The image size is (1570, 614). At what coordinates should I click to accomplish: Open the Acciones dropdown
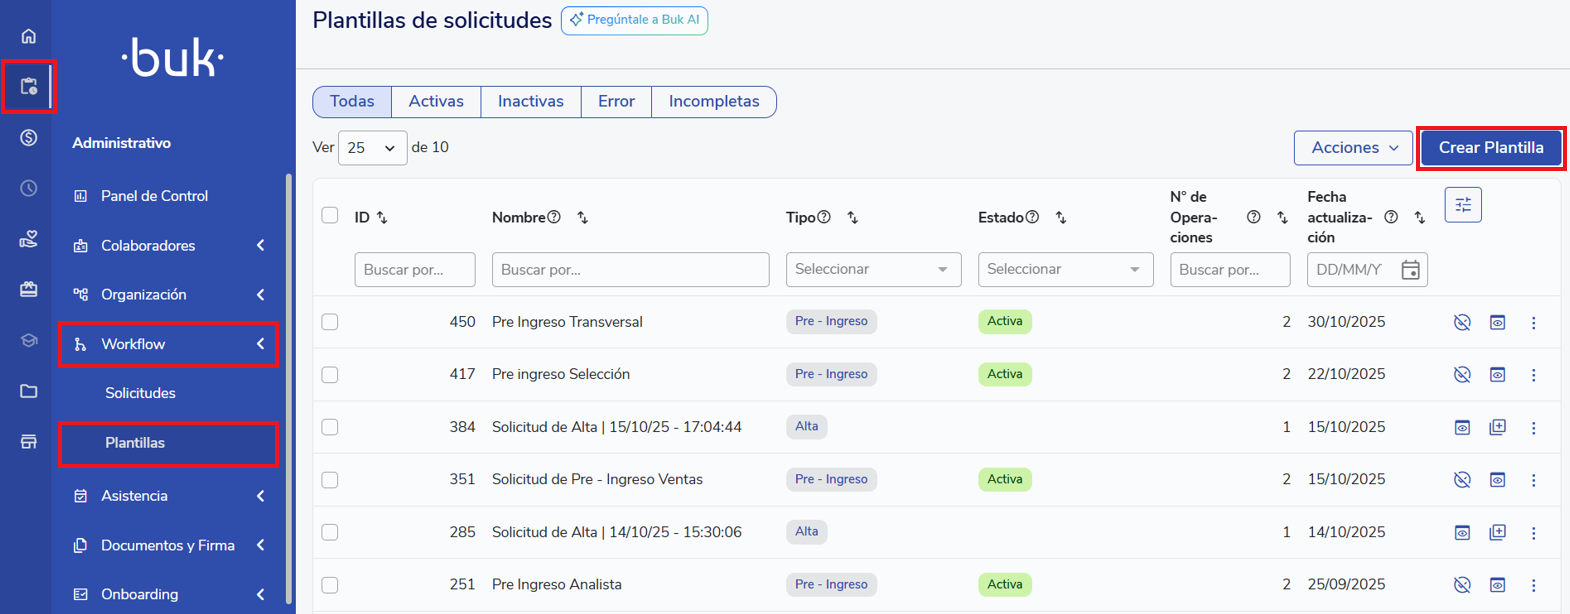[x=1353, y=148]
